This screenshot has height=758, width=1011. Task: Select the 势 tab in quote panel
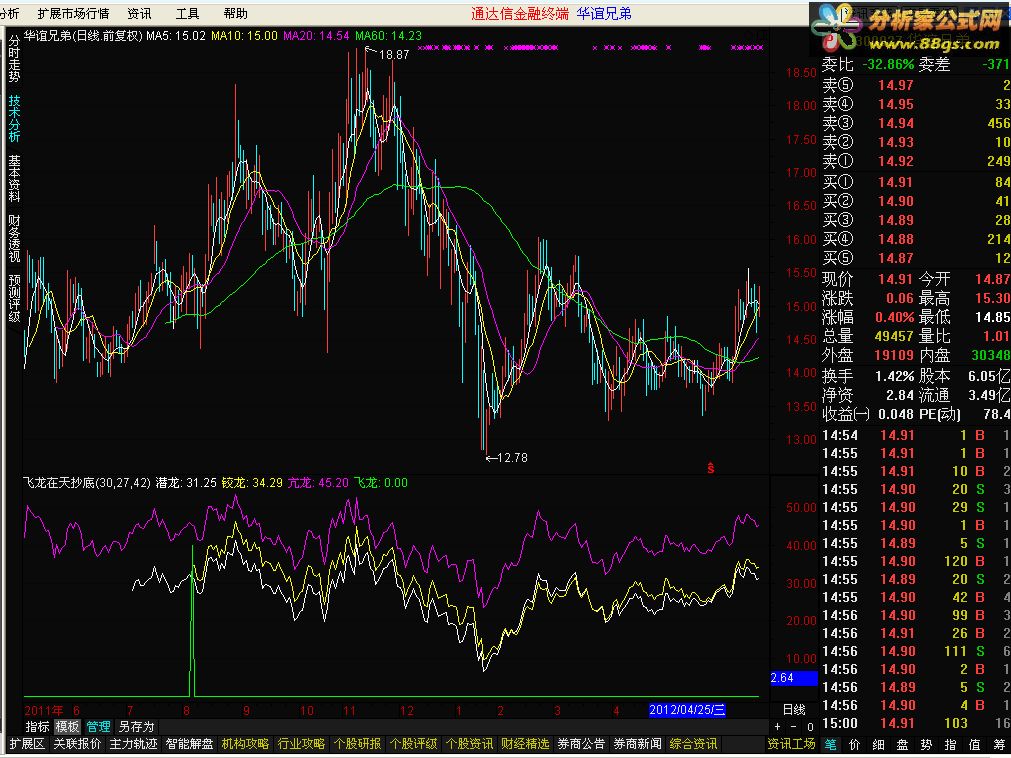926,744
